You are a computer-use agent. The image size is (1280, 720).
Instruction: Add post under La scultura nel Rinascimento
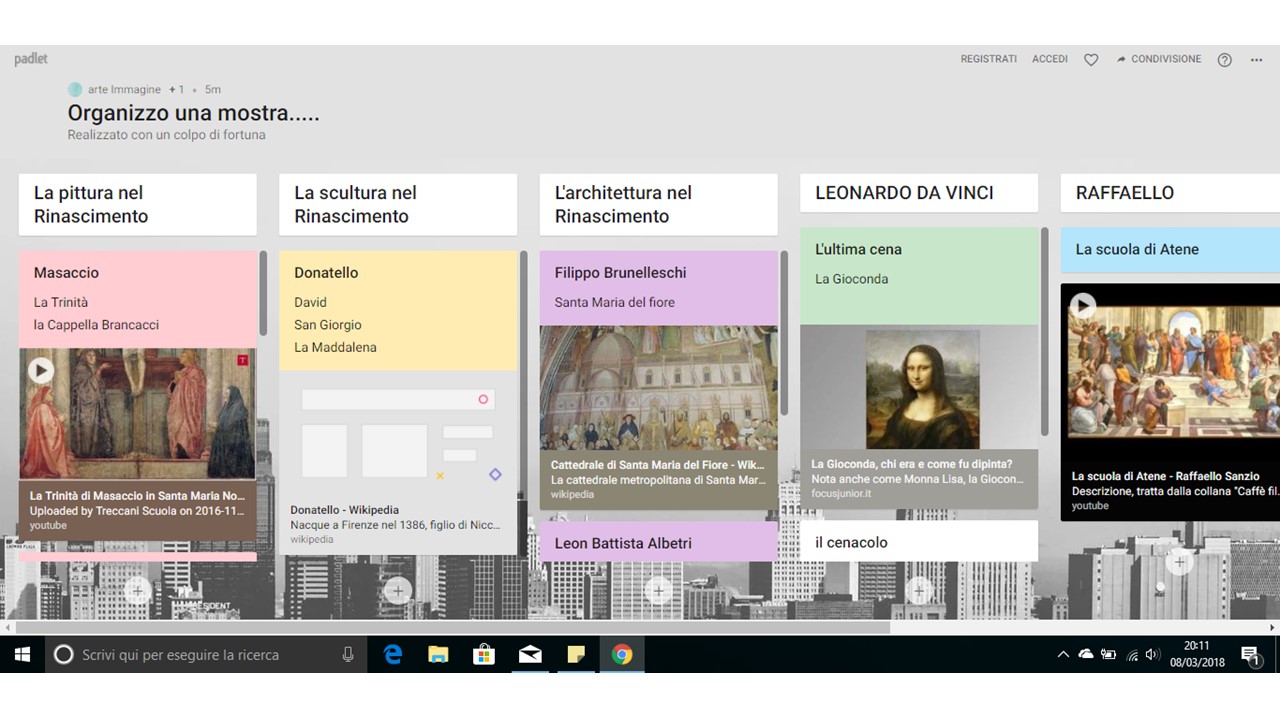coord(398,590)
